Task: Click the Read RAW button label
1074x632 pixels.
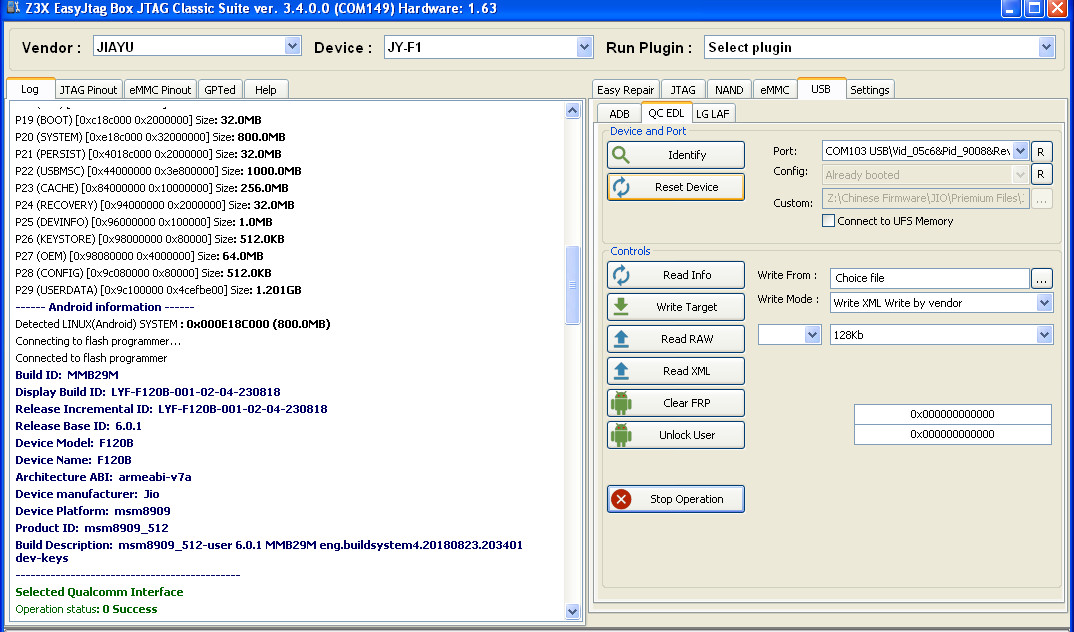Action: pos(687,339)
